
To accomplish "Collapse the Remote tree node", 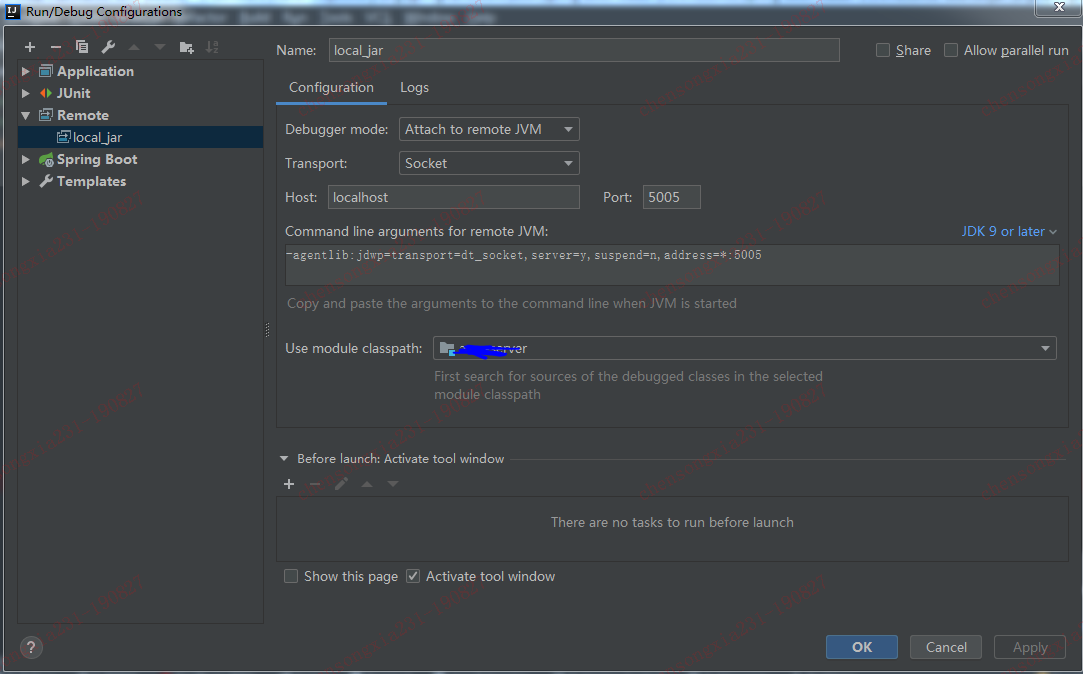I will click(26, 115).
